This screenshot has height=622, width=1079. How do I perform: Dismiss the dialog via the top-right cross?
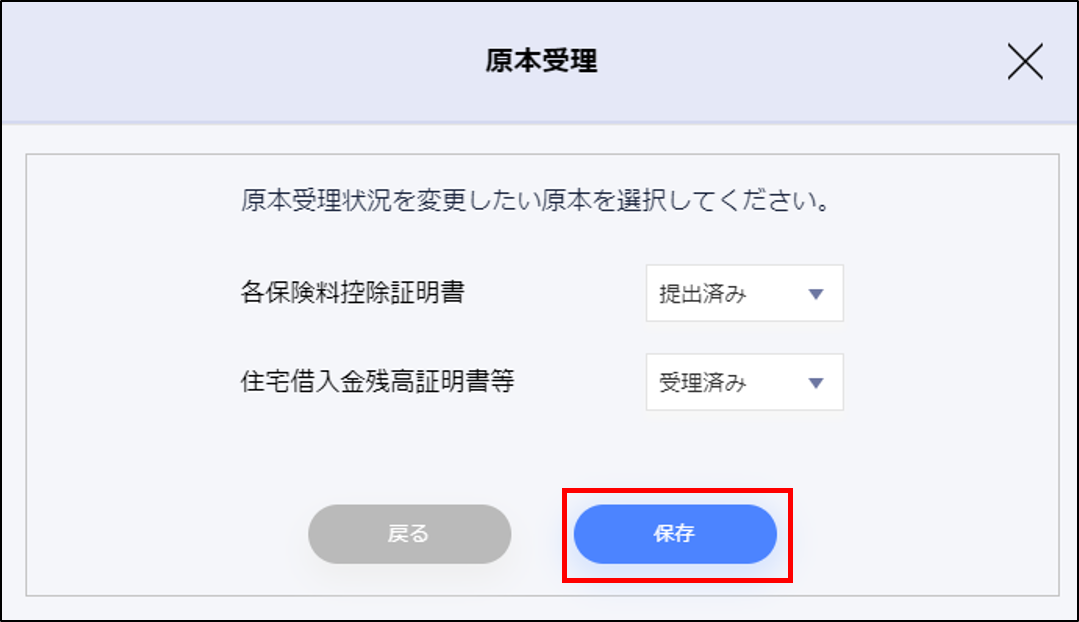point(1025,61)
